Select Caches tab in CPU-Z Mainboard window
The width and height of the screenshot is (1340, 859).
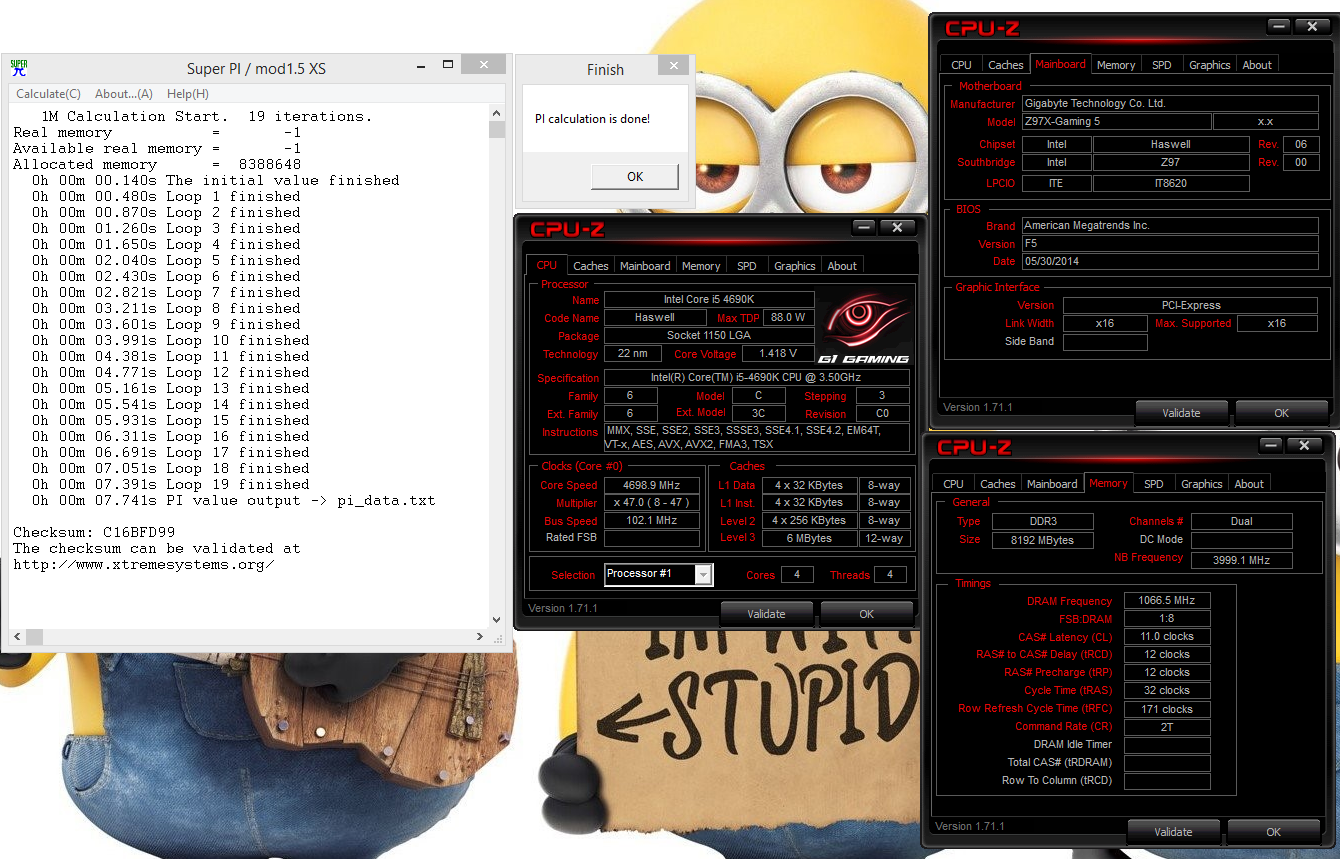pos(1005,65)
